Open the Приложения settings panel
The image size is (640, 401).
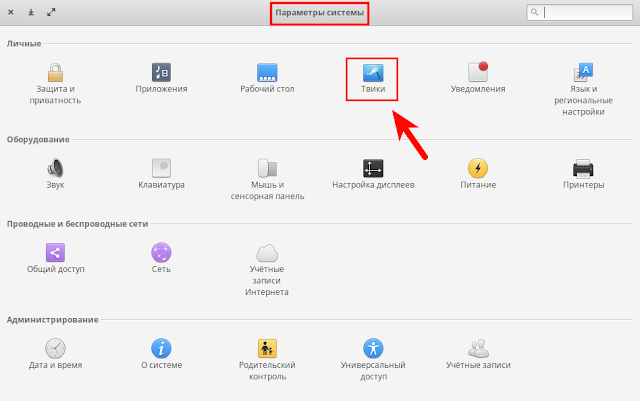tap(161, 78)
